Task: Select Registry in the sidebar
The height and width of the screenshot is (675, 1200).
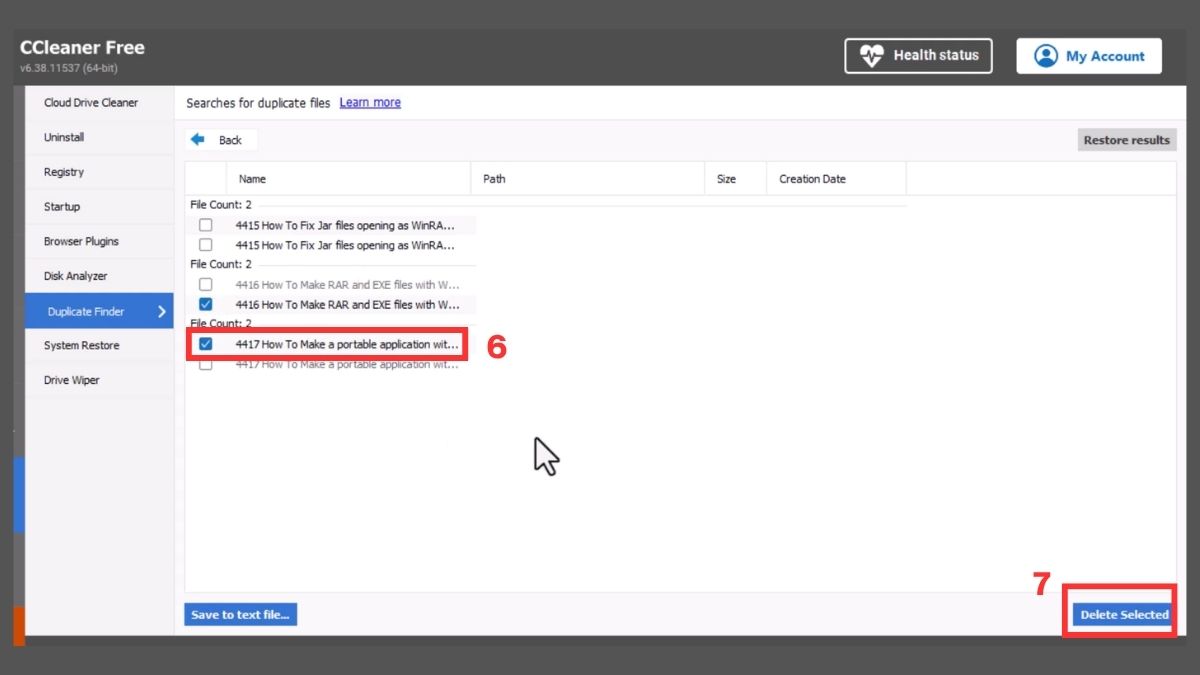Action: [99, 172]
